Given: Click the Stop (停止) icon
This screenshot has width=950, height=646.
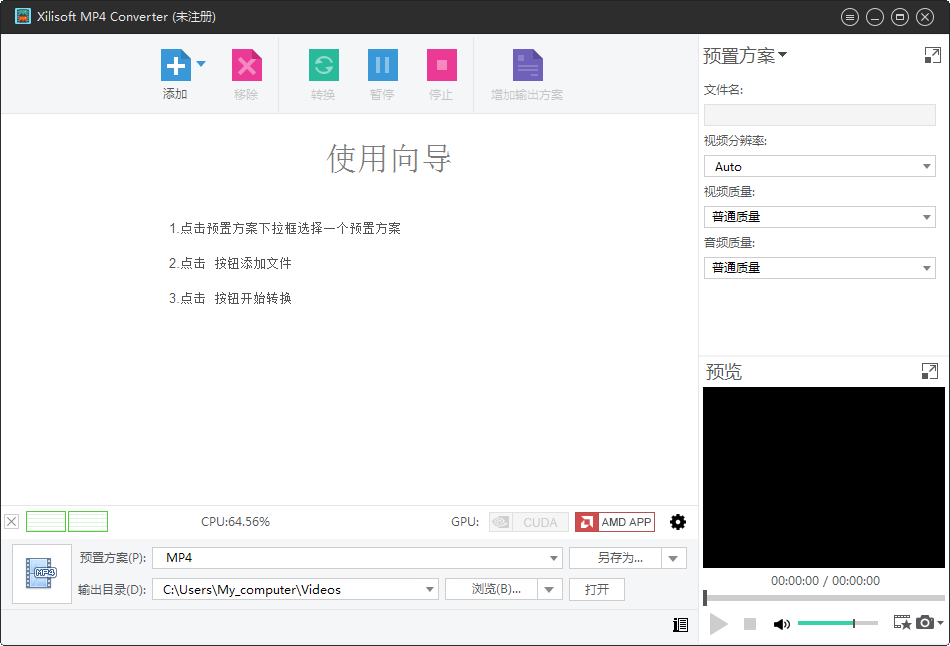Looking at the screenshot, I should [x=441, y=66].
